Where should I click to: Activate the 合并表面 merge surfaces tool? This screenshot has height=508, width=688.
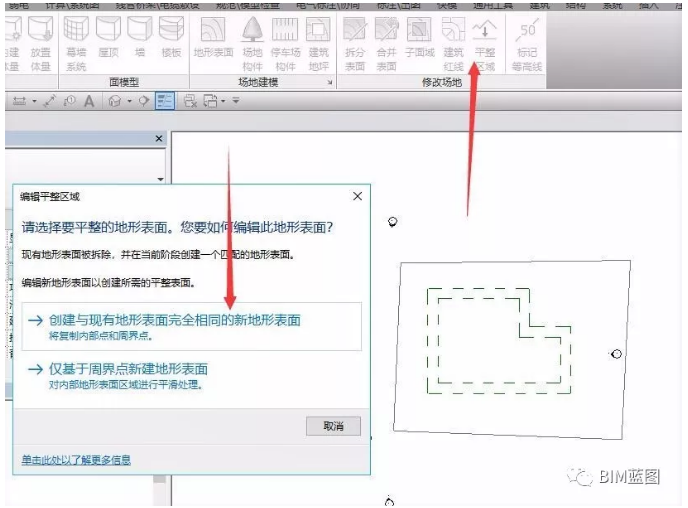tap(386, 44)
